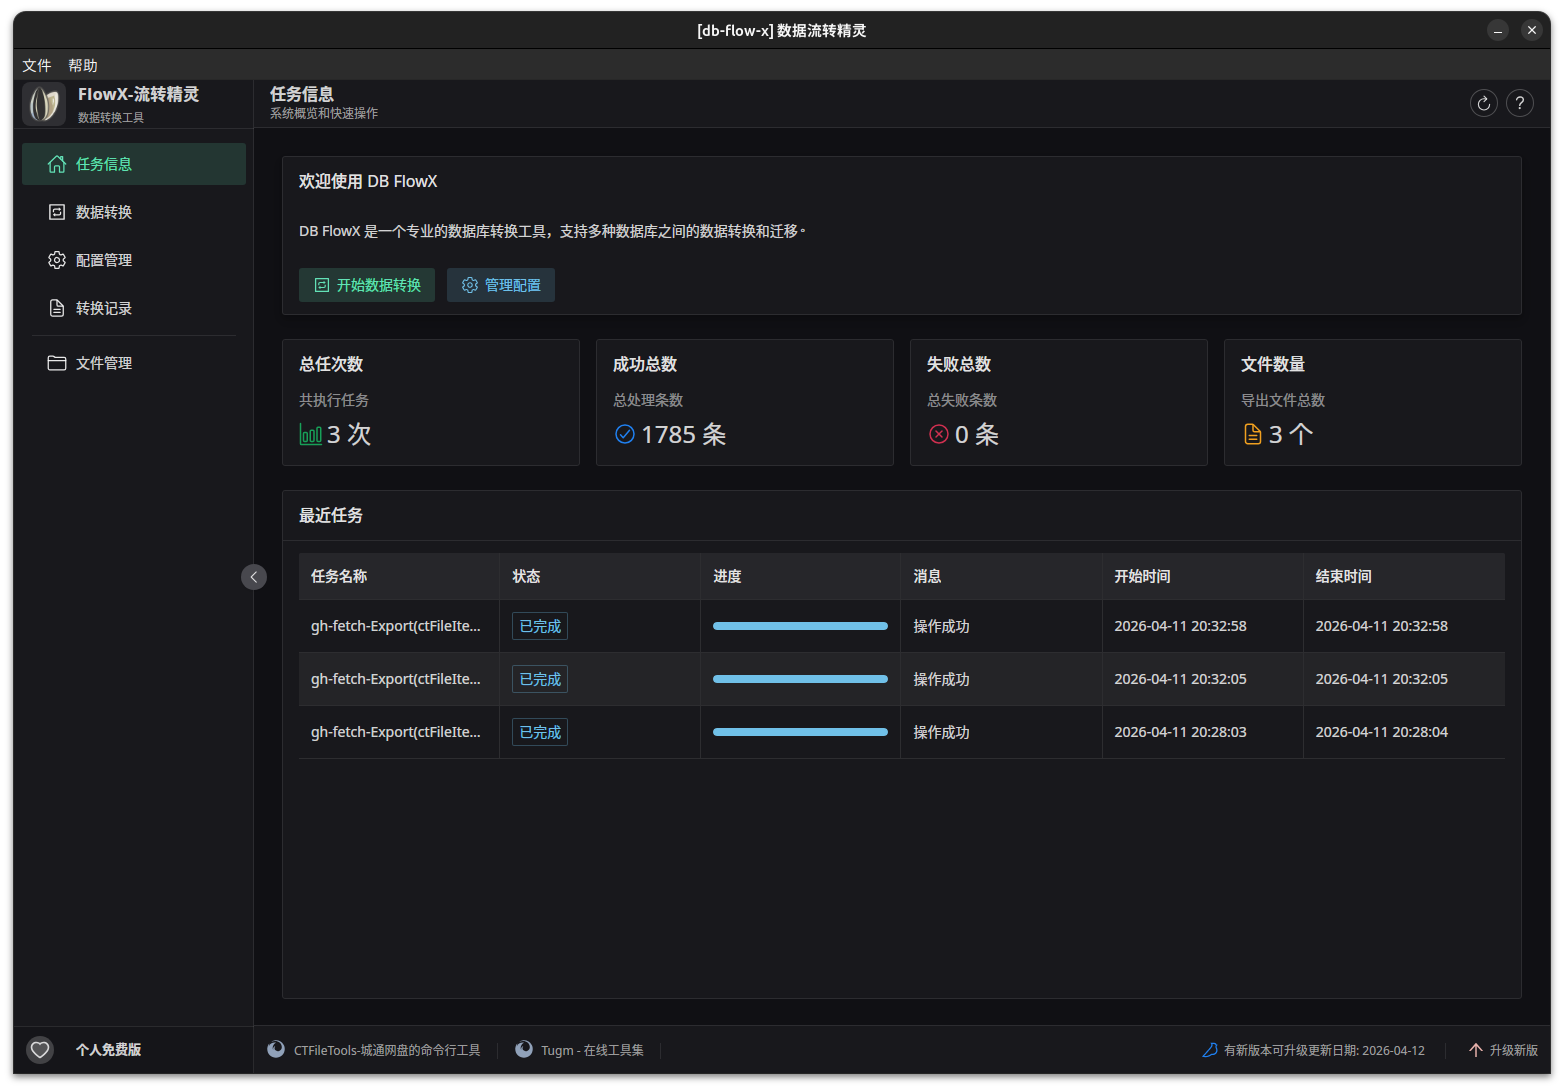Click the 已完成 status badge of the first task
The height and width of the screenshot is (1090, 1564).
pyautogui.click(x=539, y=625)
